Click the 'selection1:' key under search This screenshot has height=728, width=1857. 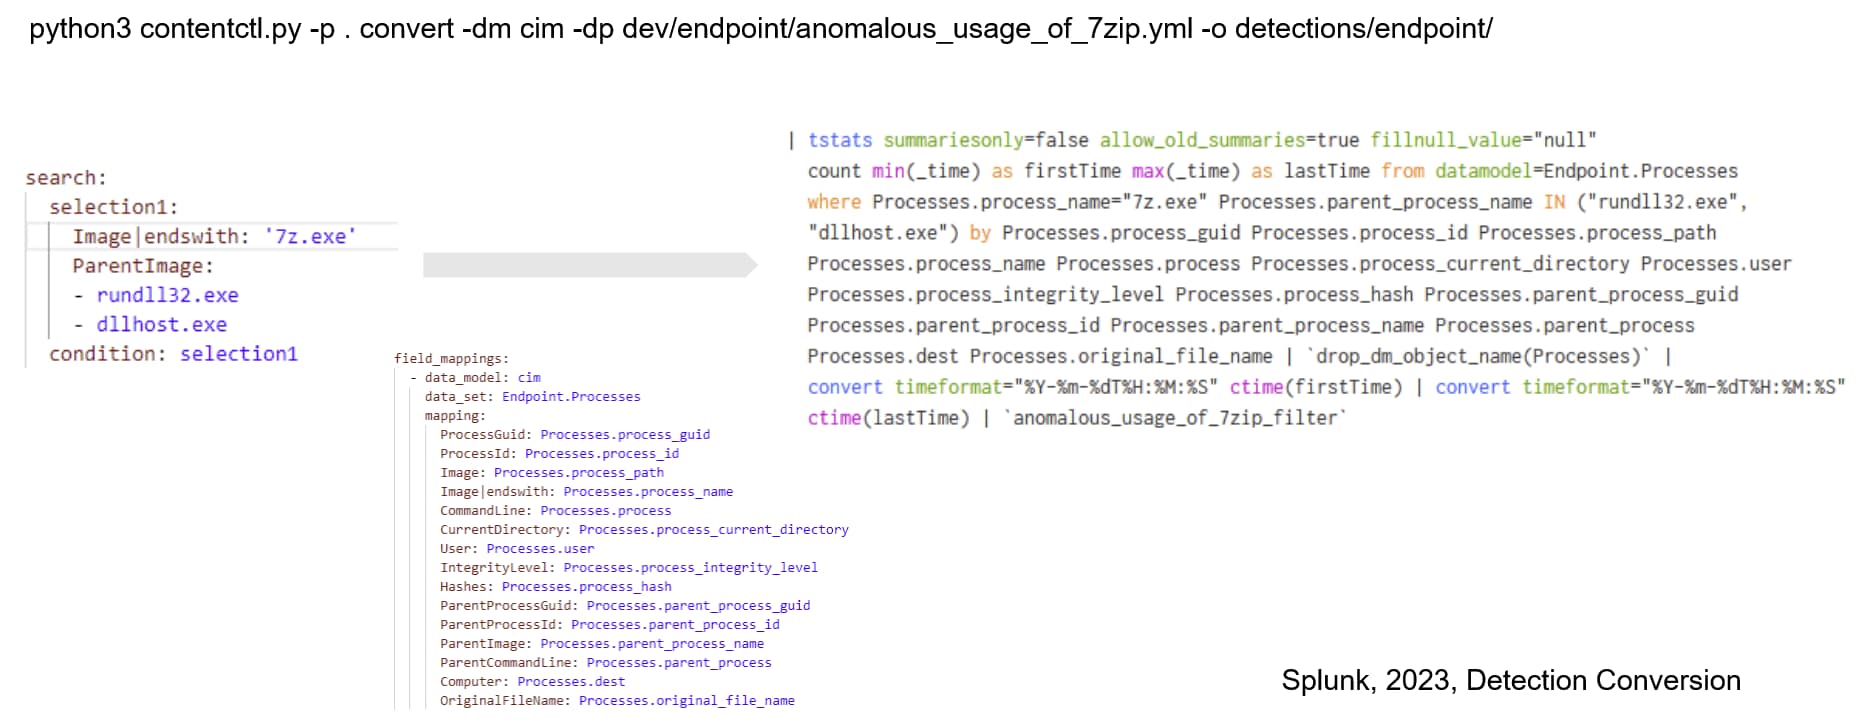[114, 207]
